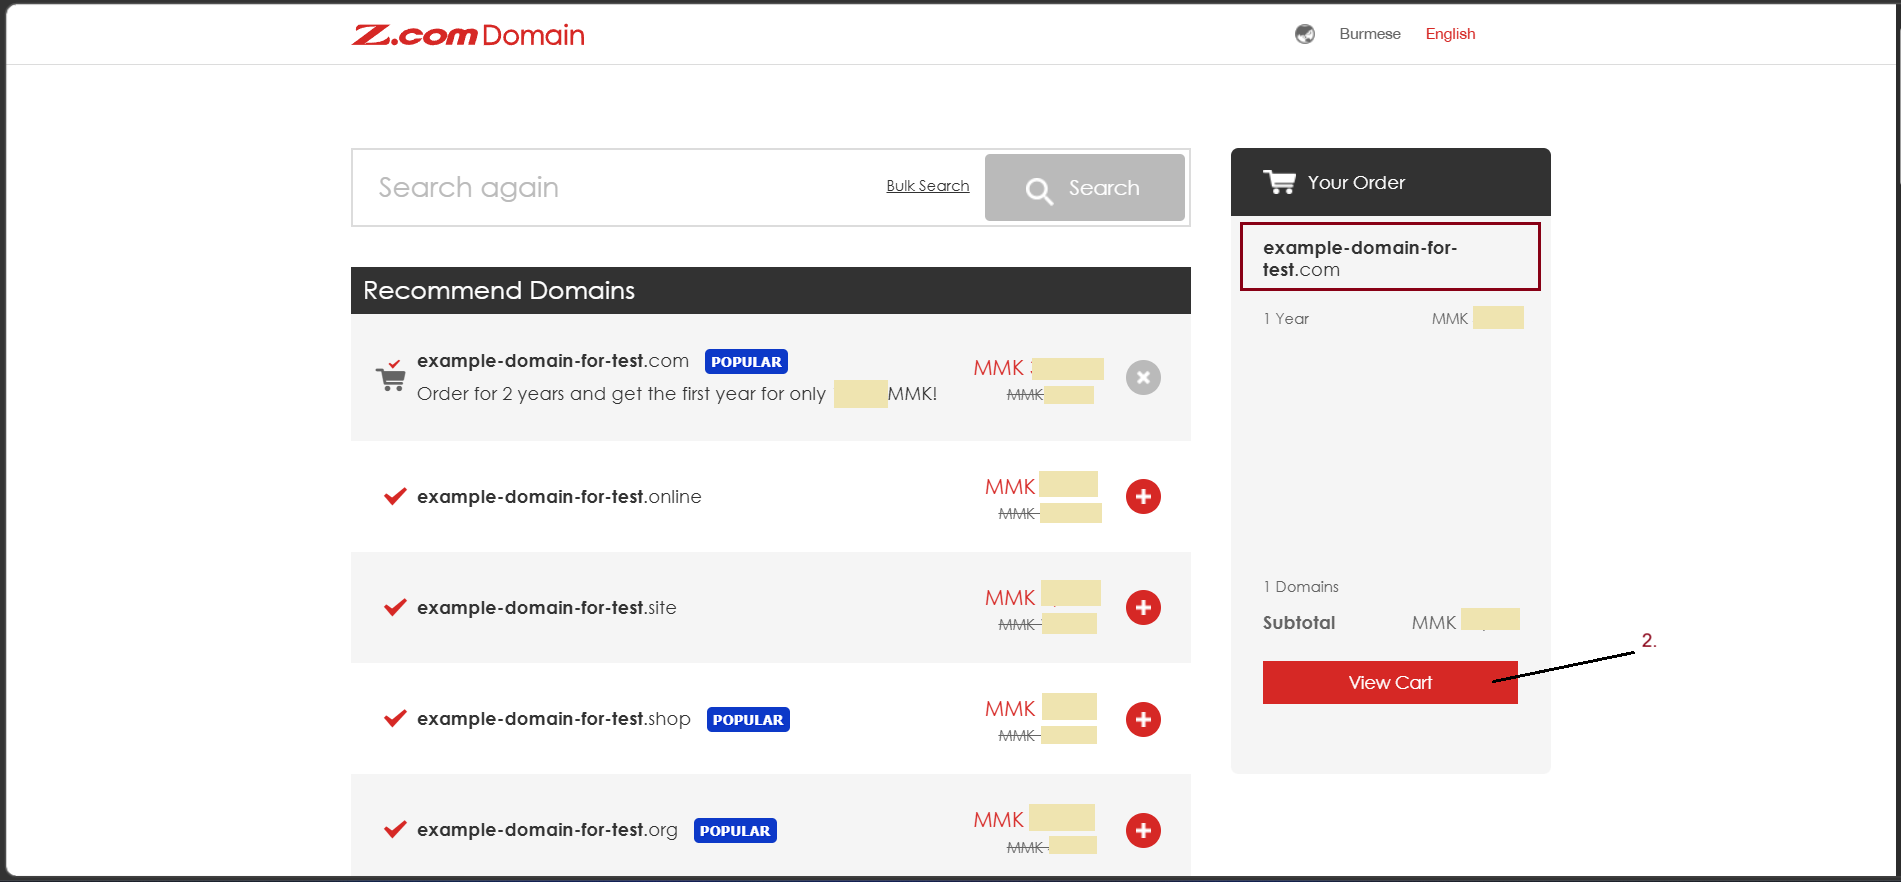Image resolution: width=1901 pixels, height=882 pixels.
Task: Click the checkmark beside the .site domain
Action: tap(395, 607)
